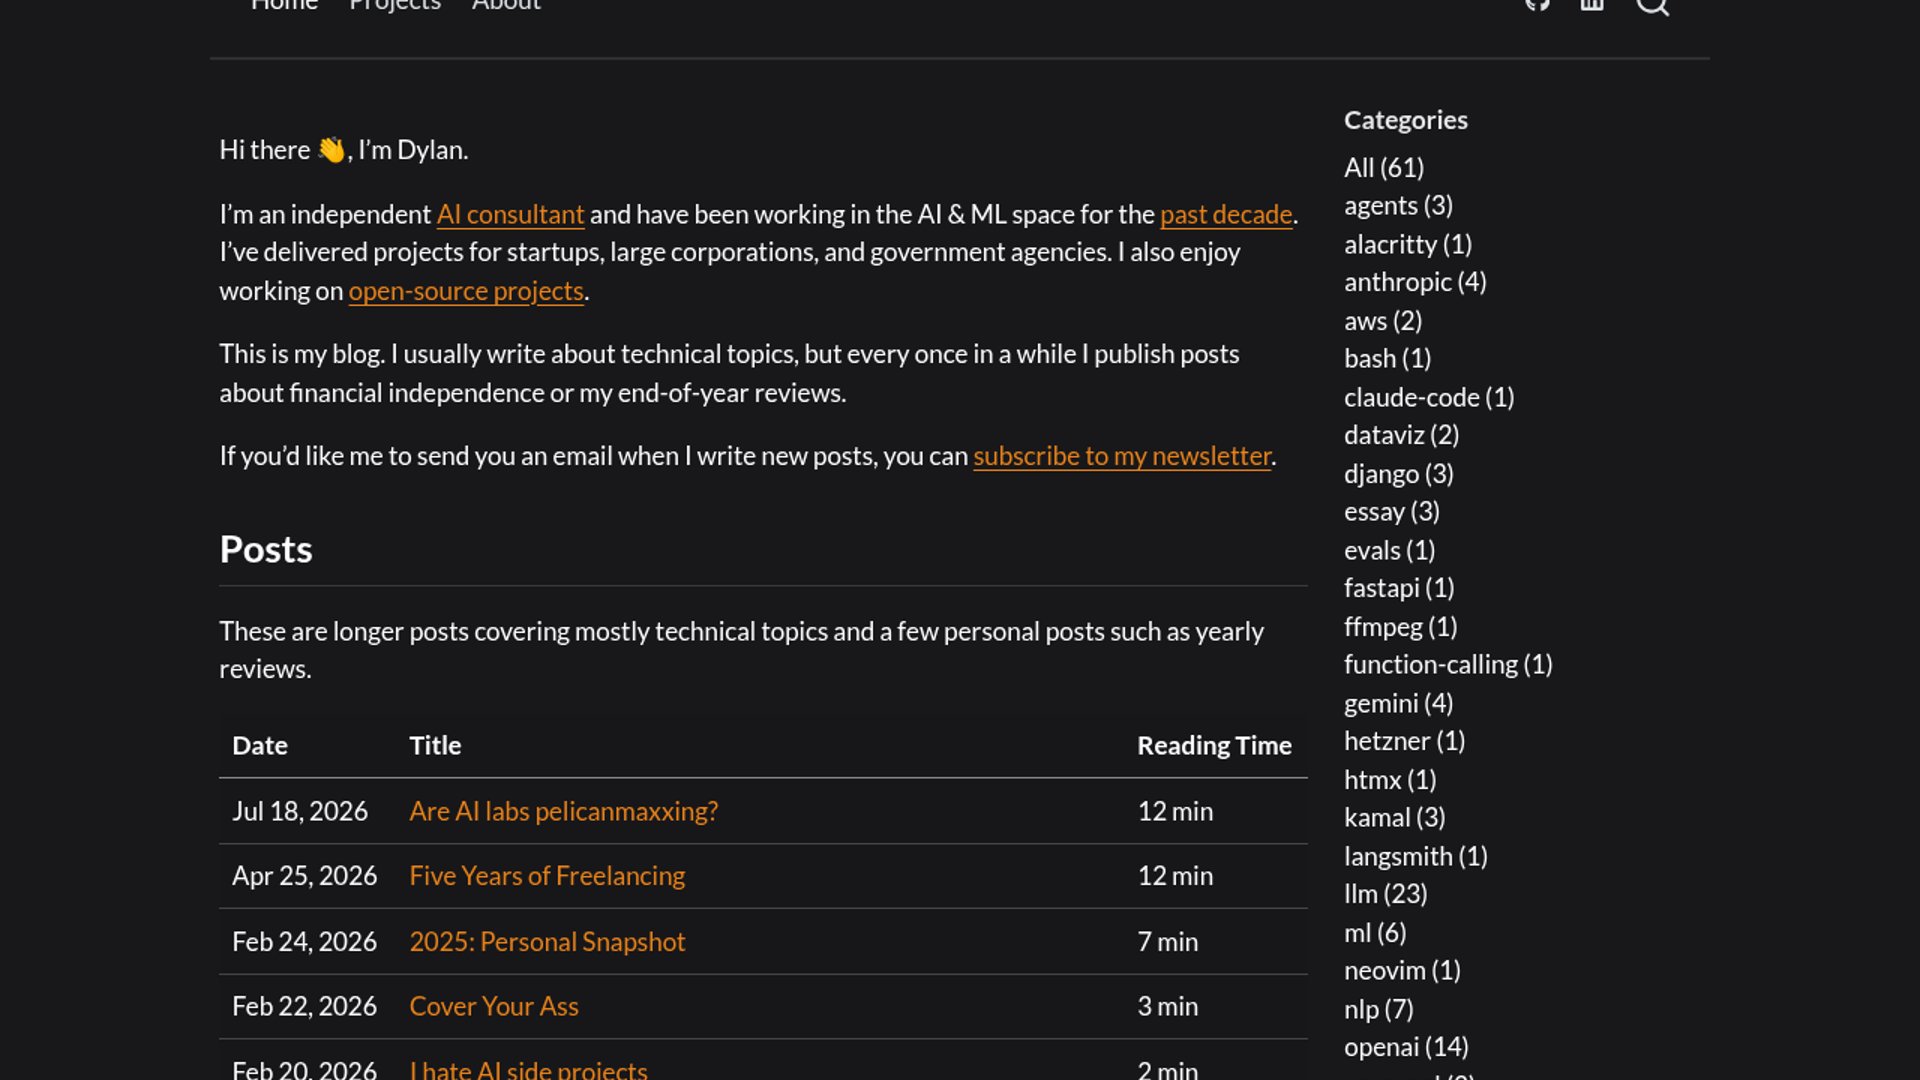This screenshot has width=1920, height=1080.
Task: Filter by gemini (4) category
Action: [x=1399, y=703]
